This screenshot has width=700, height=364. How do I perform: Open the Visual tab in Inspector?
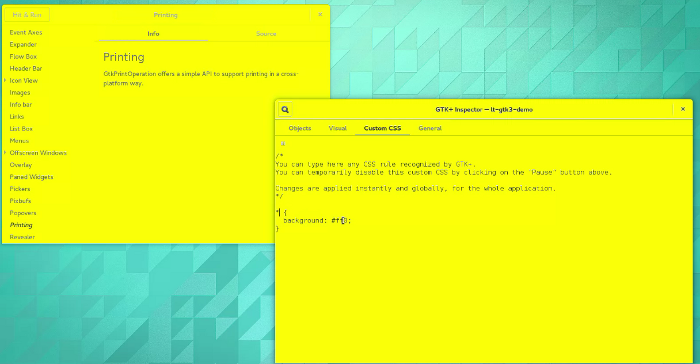338,128
